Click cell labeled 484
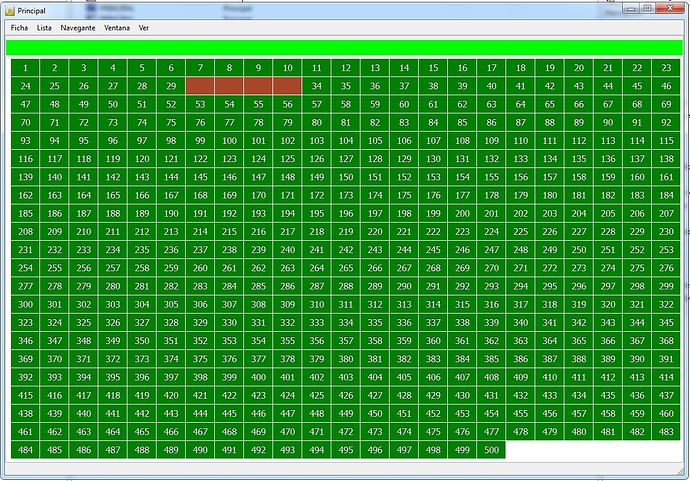Image resolution: width=690 pixels, height=481 pixels. tap(25, 450)
